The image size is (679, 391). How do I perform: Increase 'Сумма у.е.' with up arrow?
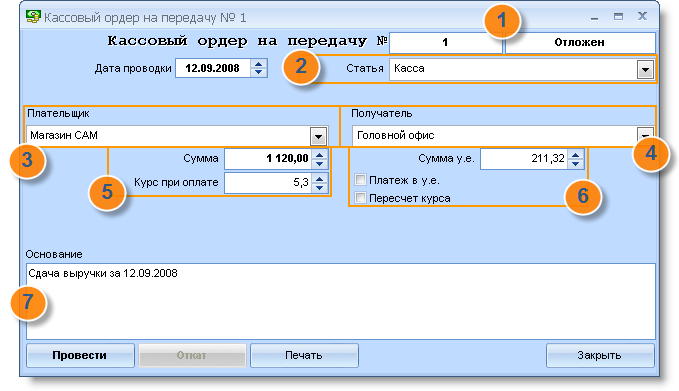[x=576, y=155]
